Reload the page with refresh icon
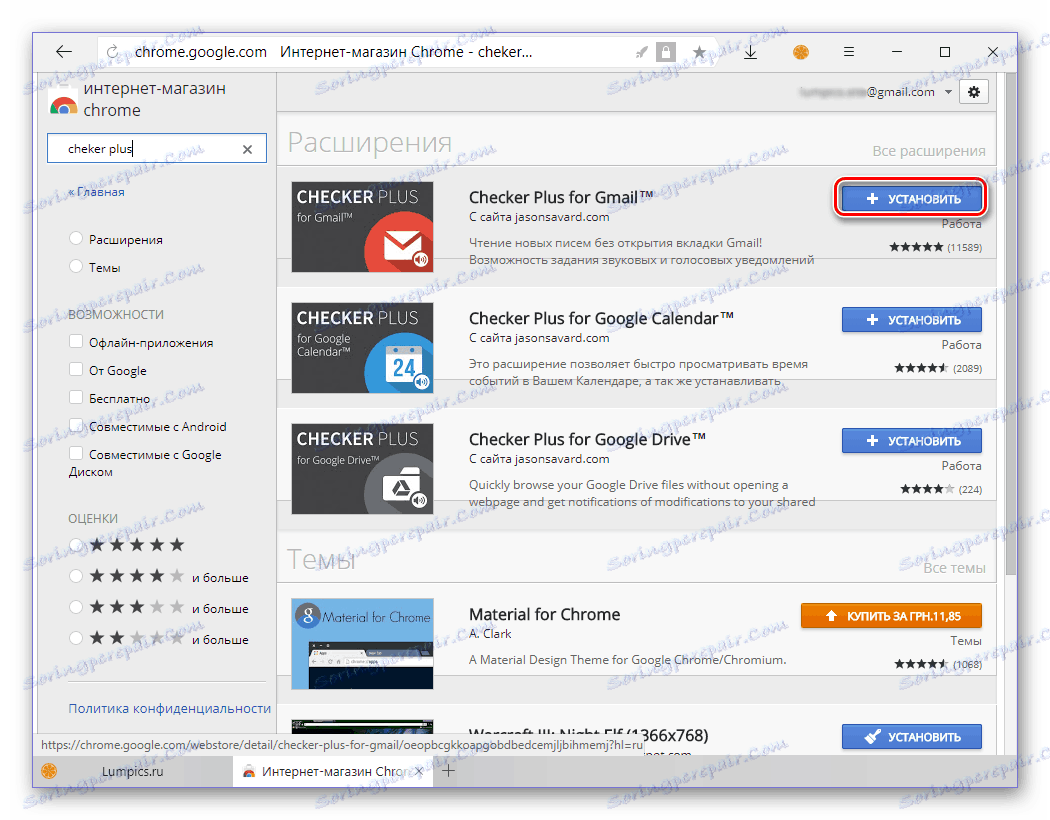The width and height of the screenshot is (1050, 820). point(112,52)
